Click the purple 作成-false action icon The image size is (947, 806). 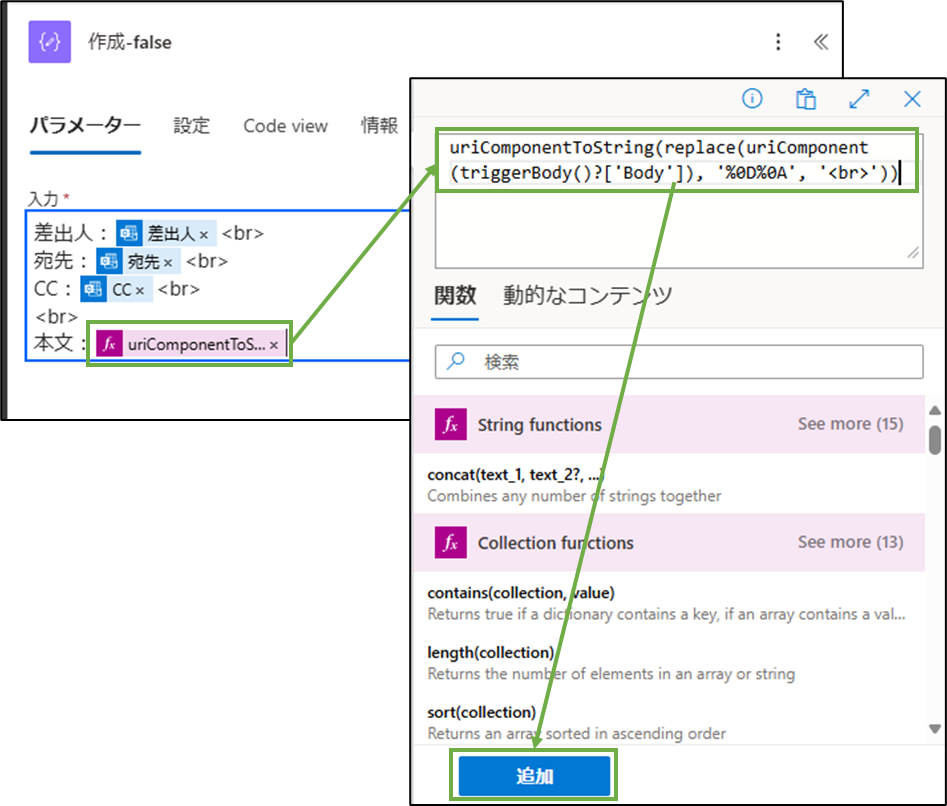click(50, 42)
